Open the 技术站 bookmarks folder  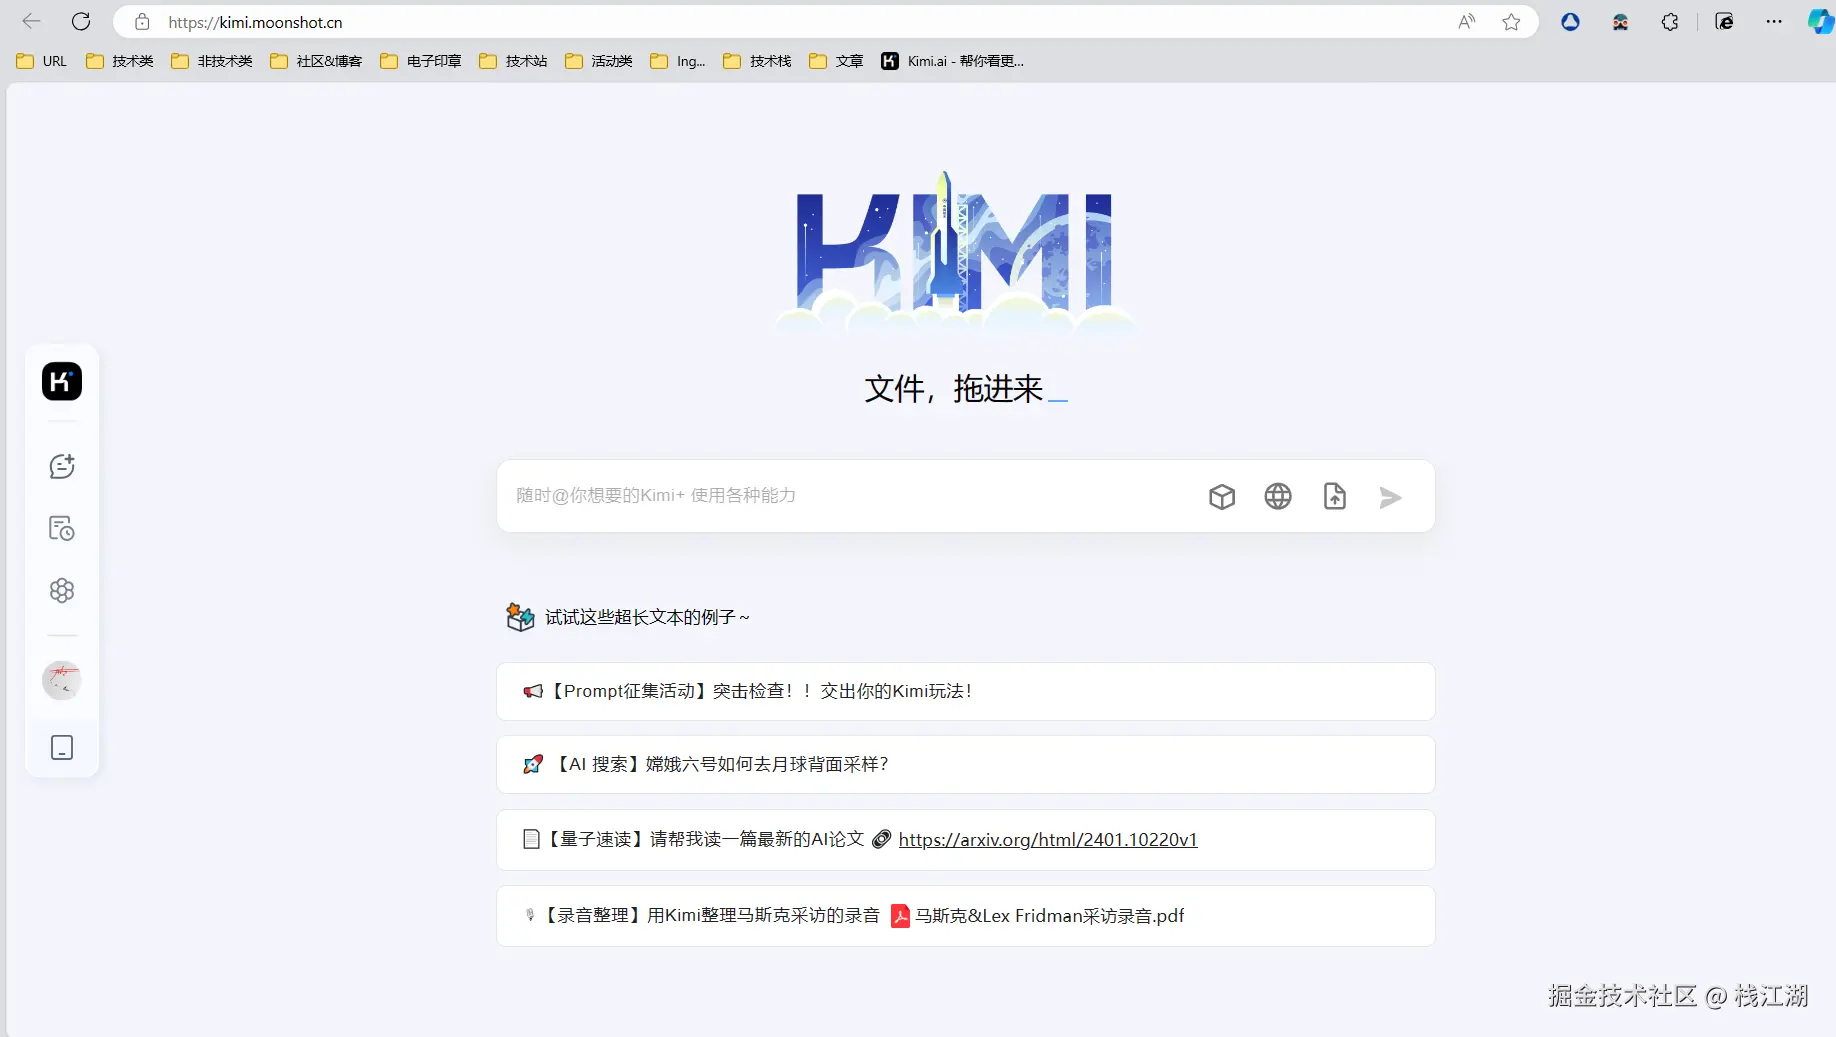tap(513, 61)
